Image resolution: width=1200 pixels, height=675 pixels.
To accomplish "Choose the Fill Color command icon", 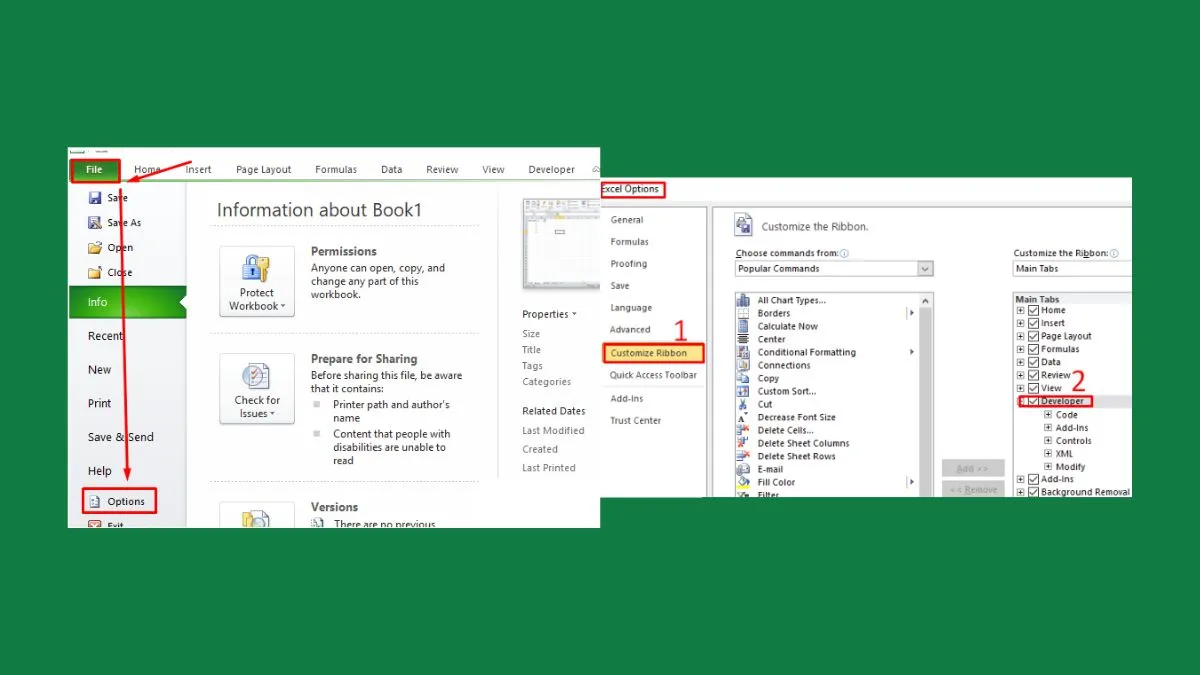I will [743, 482].
